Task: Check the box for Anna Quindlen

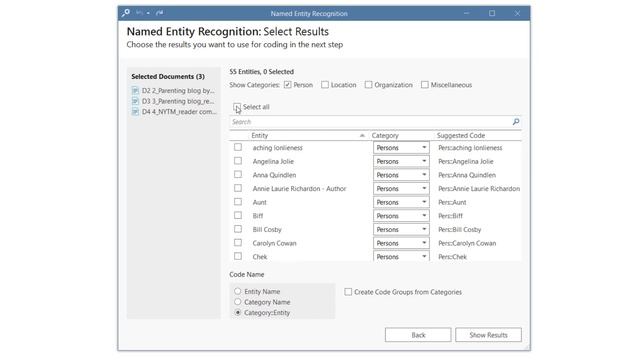Action: point(238,175)
